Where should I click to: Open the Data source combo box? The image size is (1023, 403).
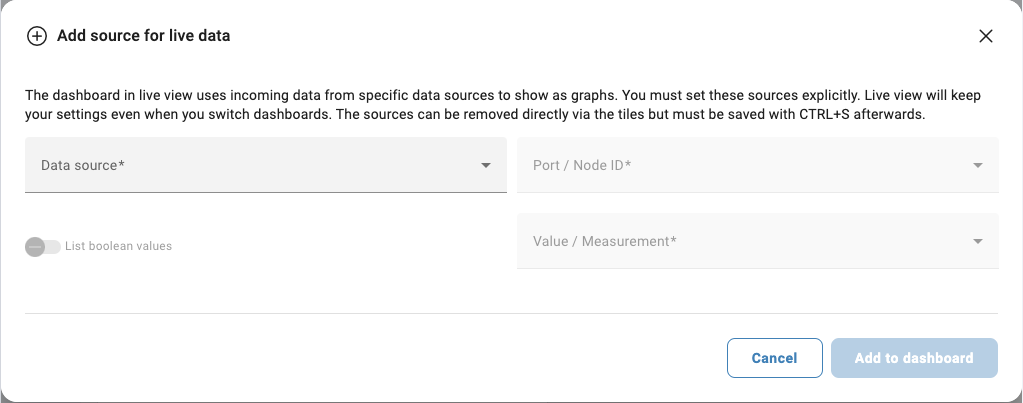click(265, 165)
